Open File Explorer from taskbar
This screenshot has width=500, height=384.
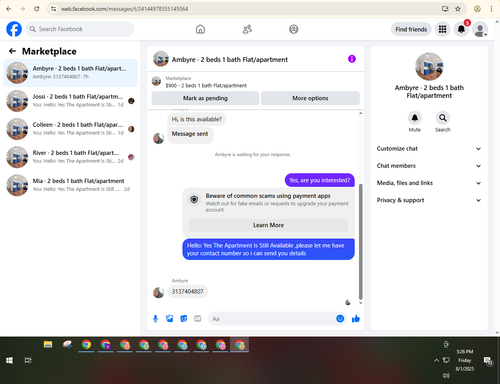pos(48,345)
